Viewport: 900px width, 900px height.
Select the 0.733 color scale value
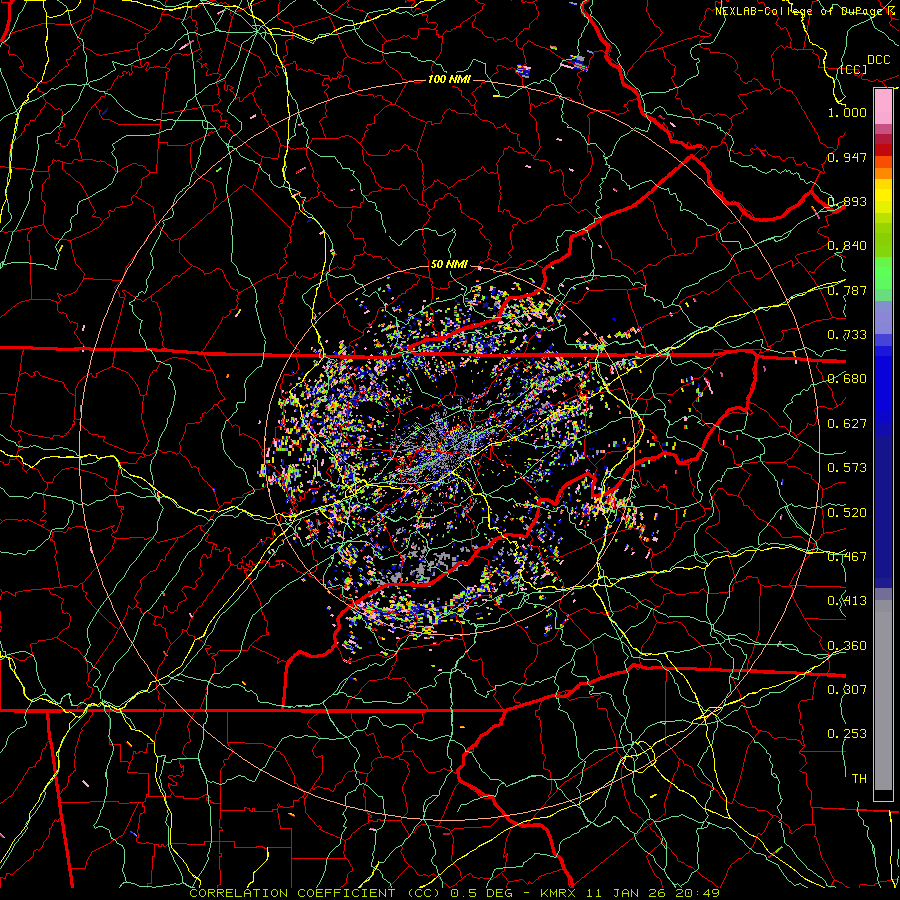click(x=847, y=335)
